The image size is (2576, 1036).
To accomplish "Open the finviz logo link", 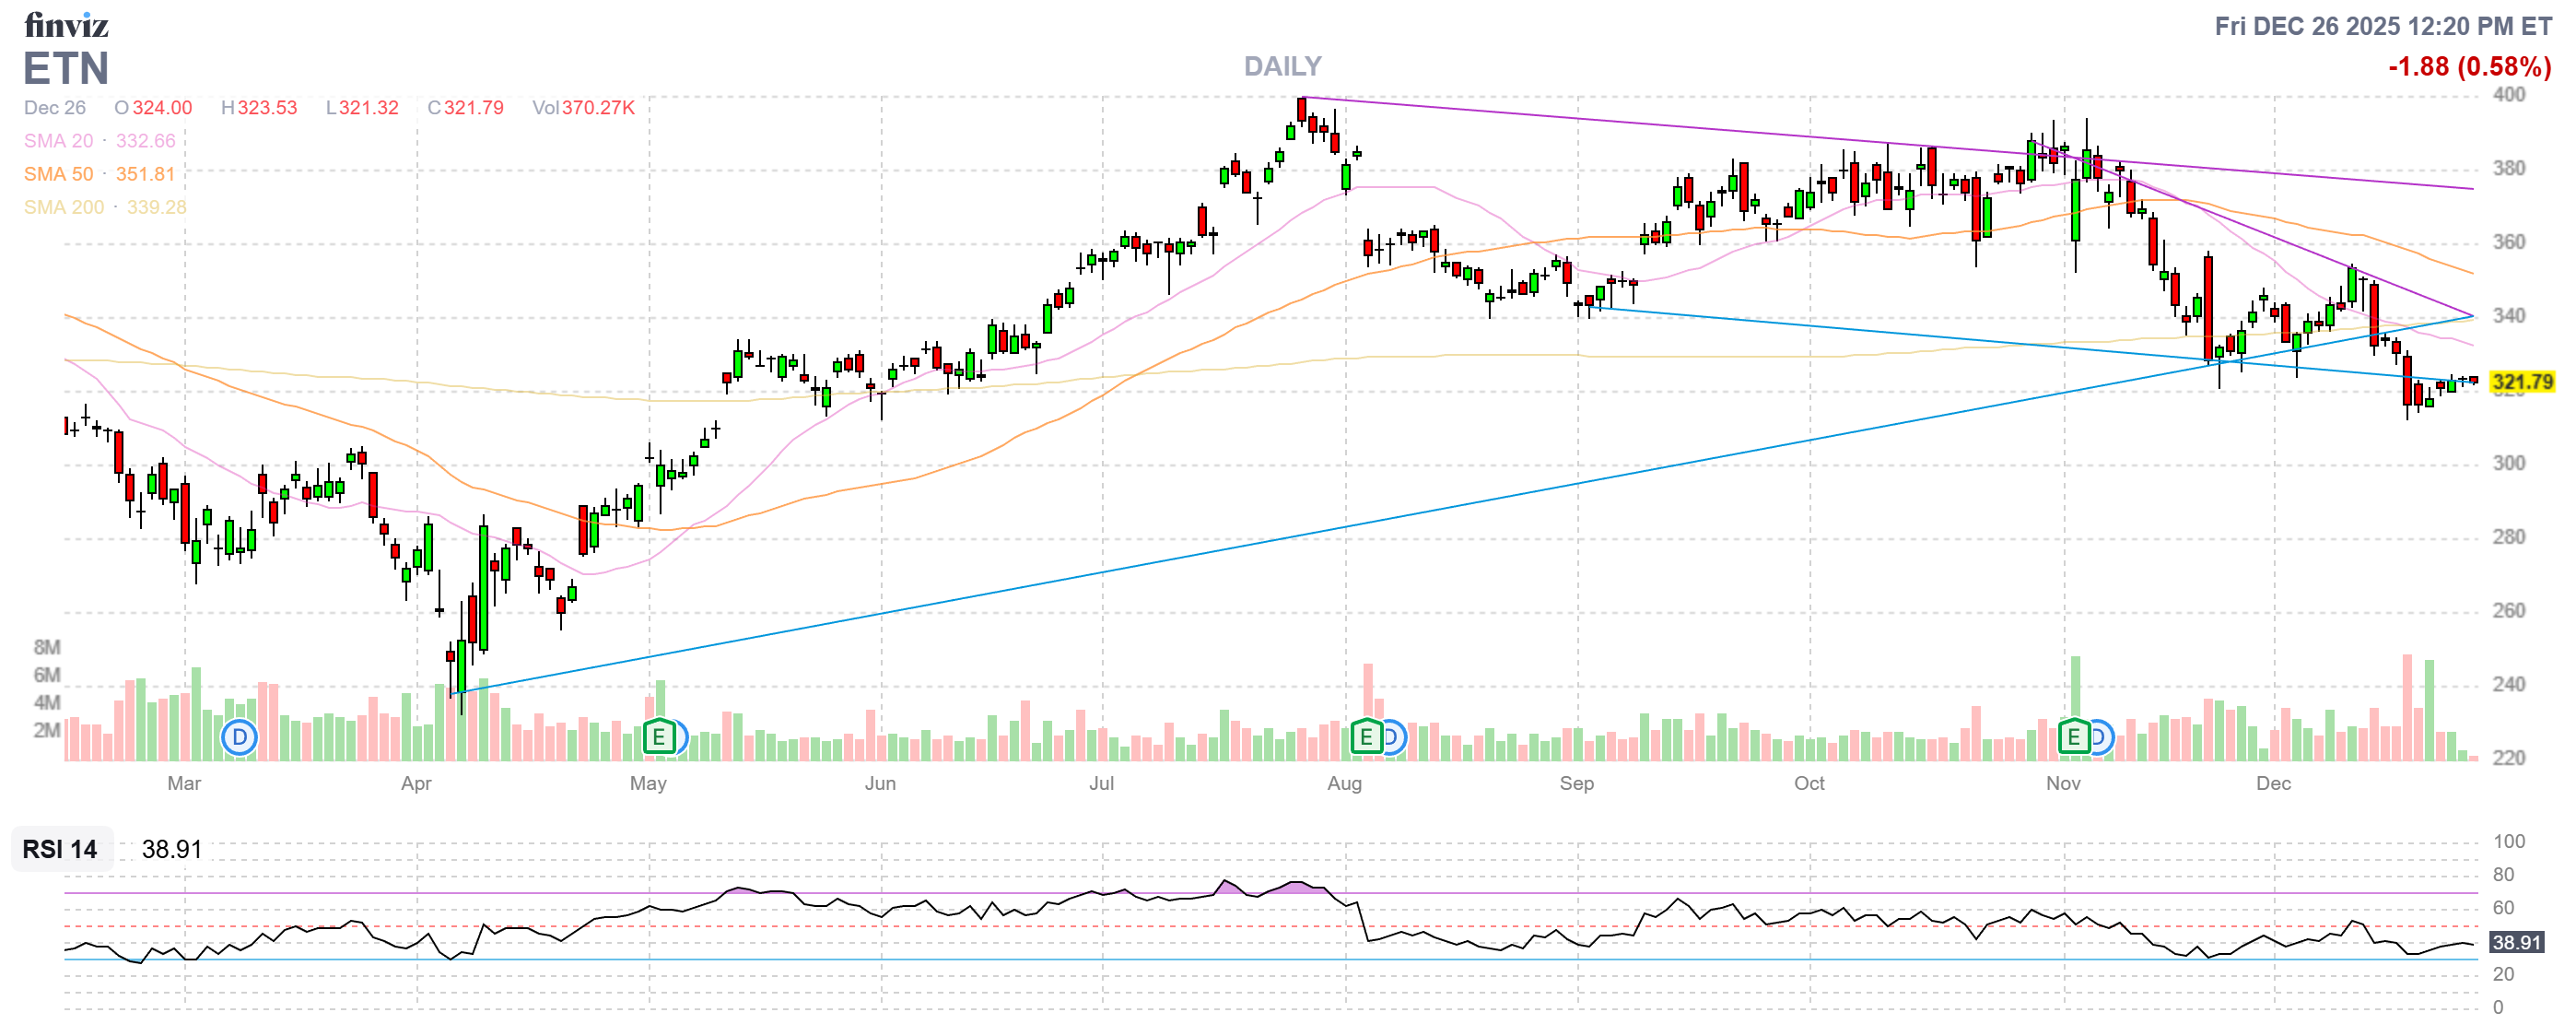I will (66, 25).
